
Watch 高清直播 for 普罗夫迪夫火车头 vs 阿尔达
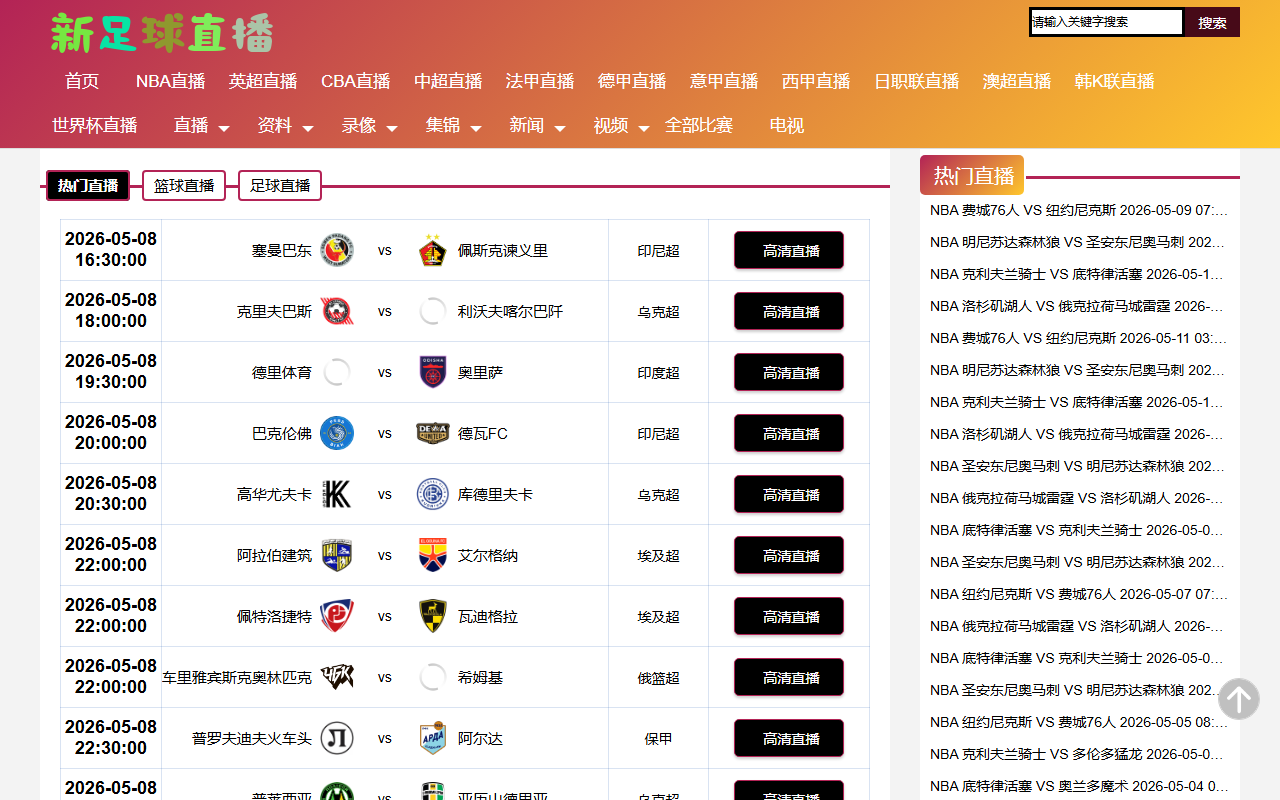tap(789, 738)
